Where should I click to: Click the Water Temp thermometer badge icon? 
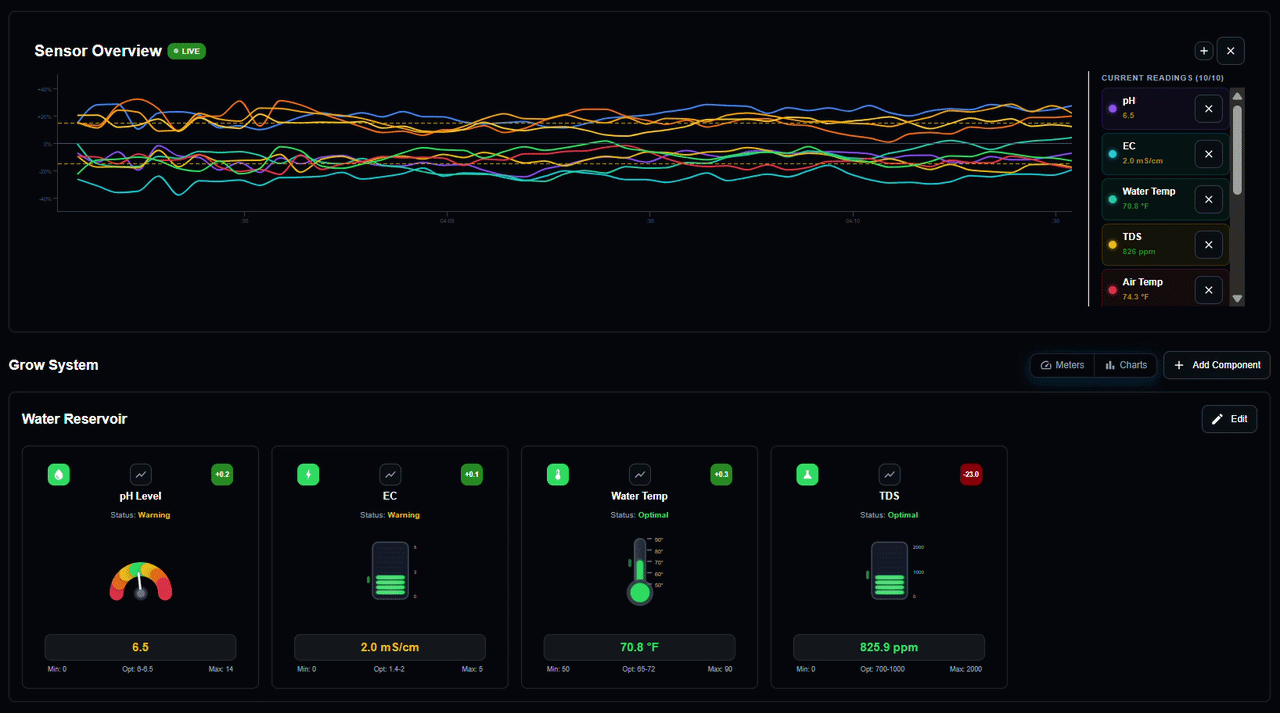(558, 474)
